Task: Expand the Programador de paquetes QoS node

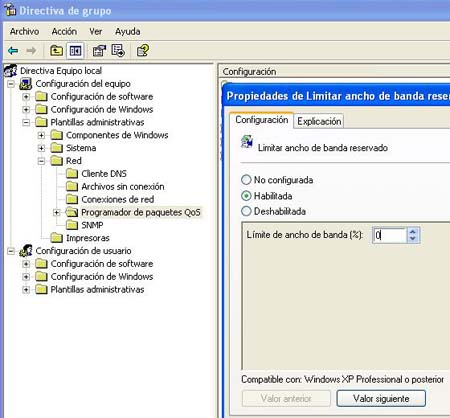Action: pos(57,212)
